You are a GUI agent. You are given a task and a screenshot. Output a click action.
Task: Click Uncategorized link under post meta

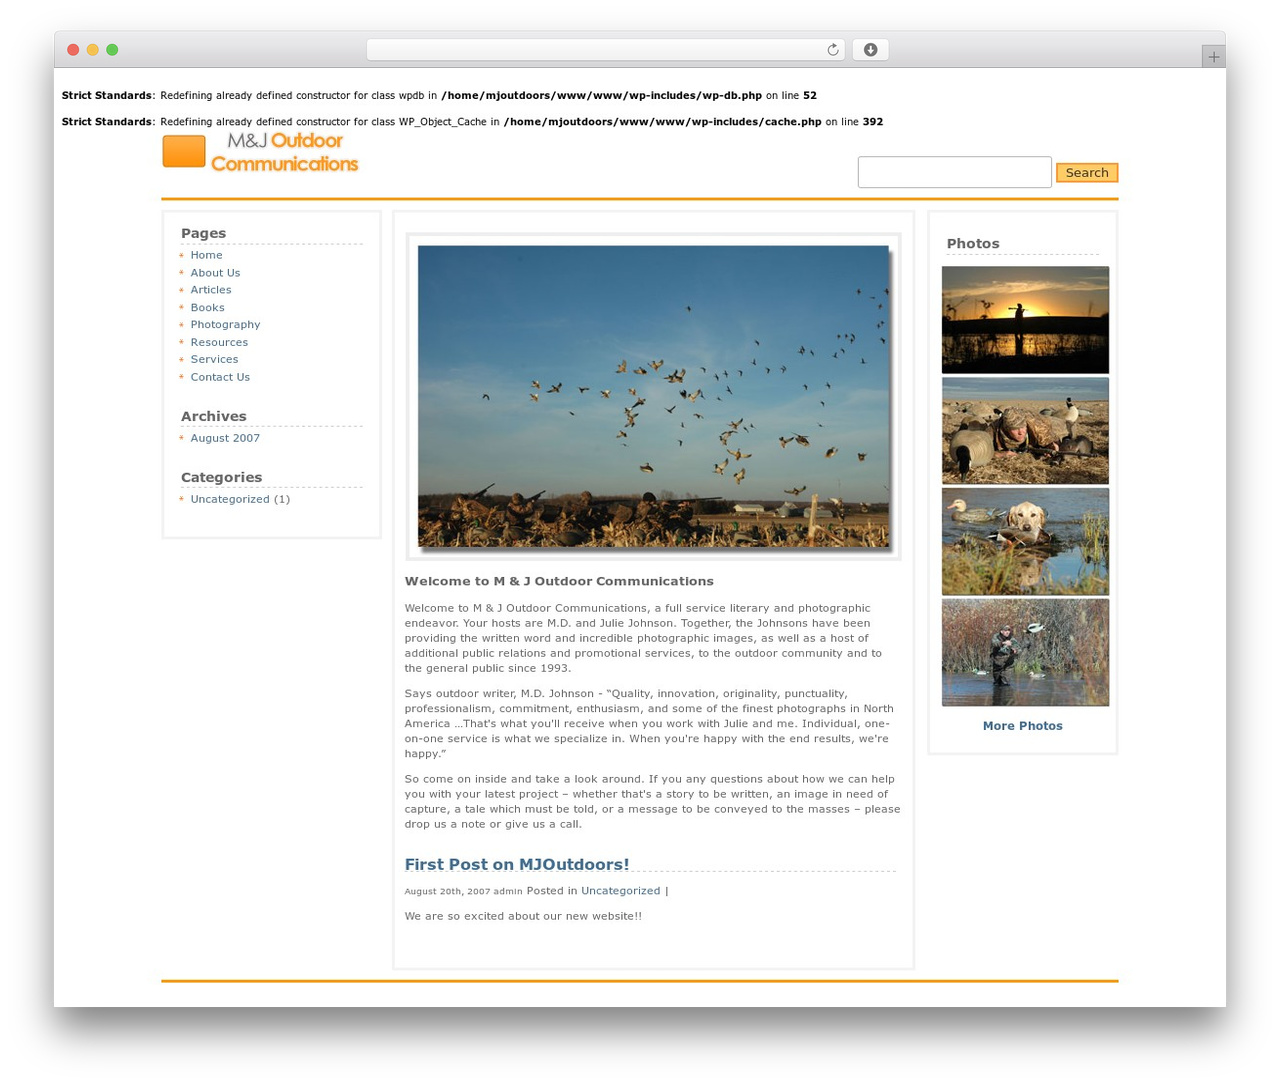coord(620,891)
